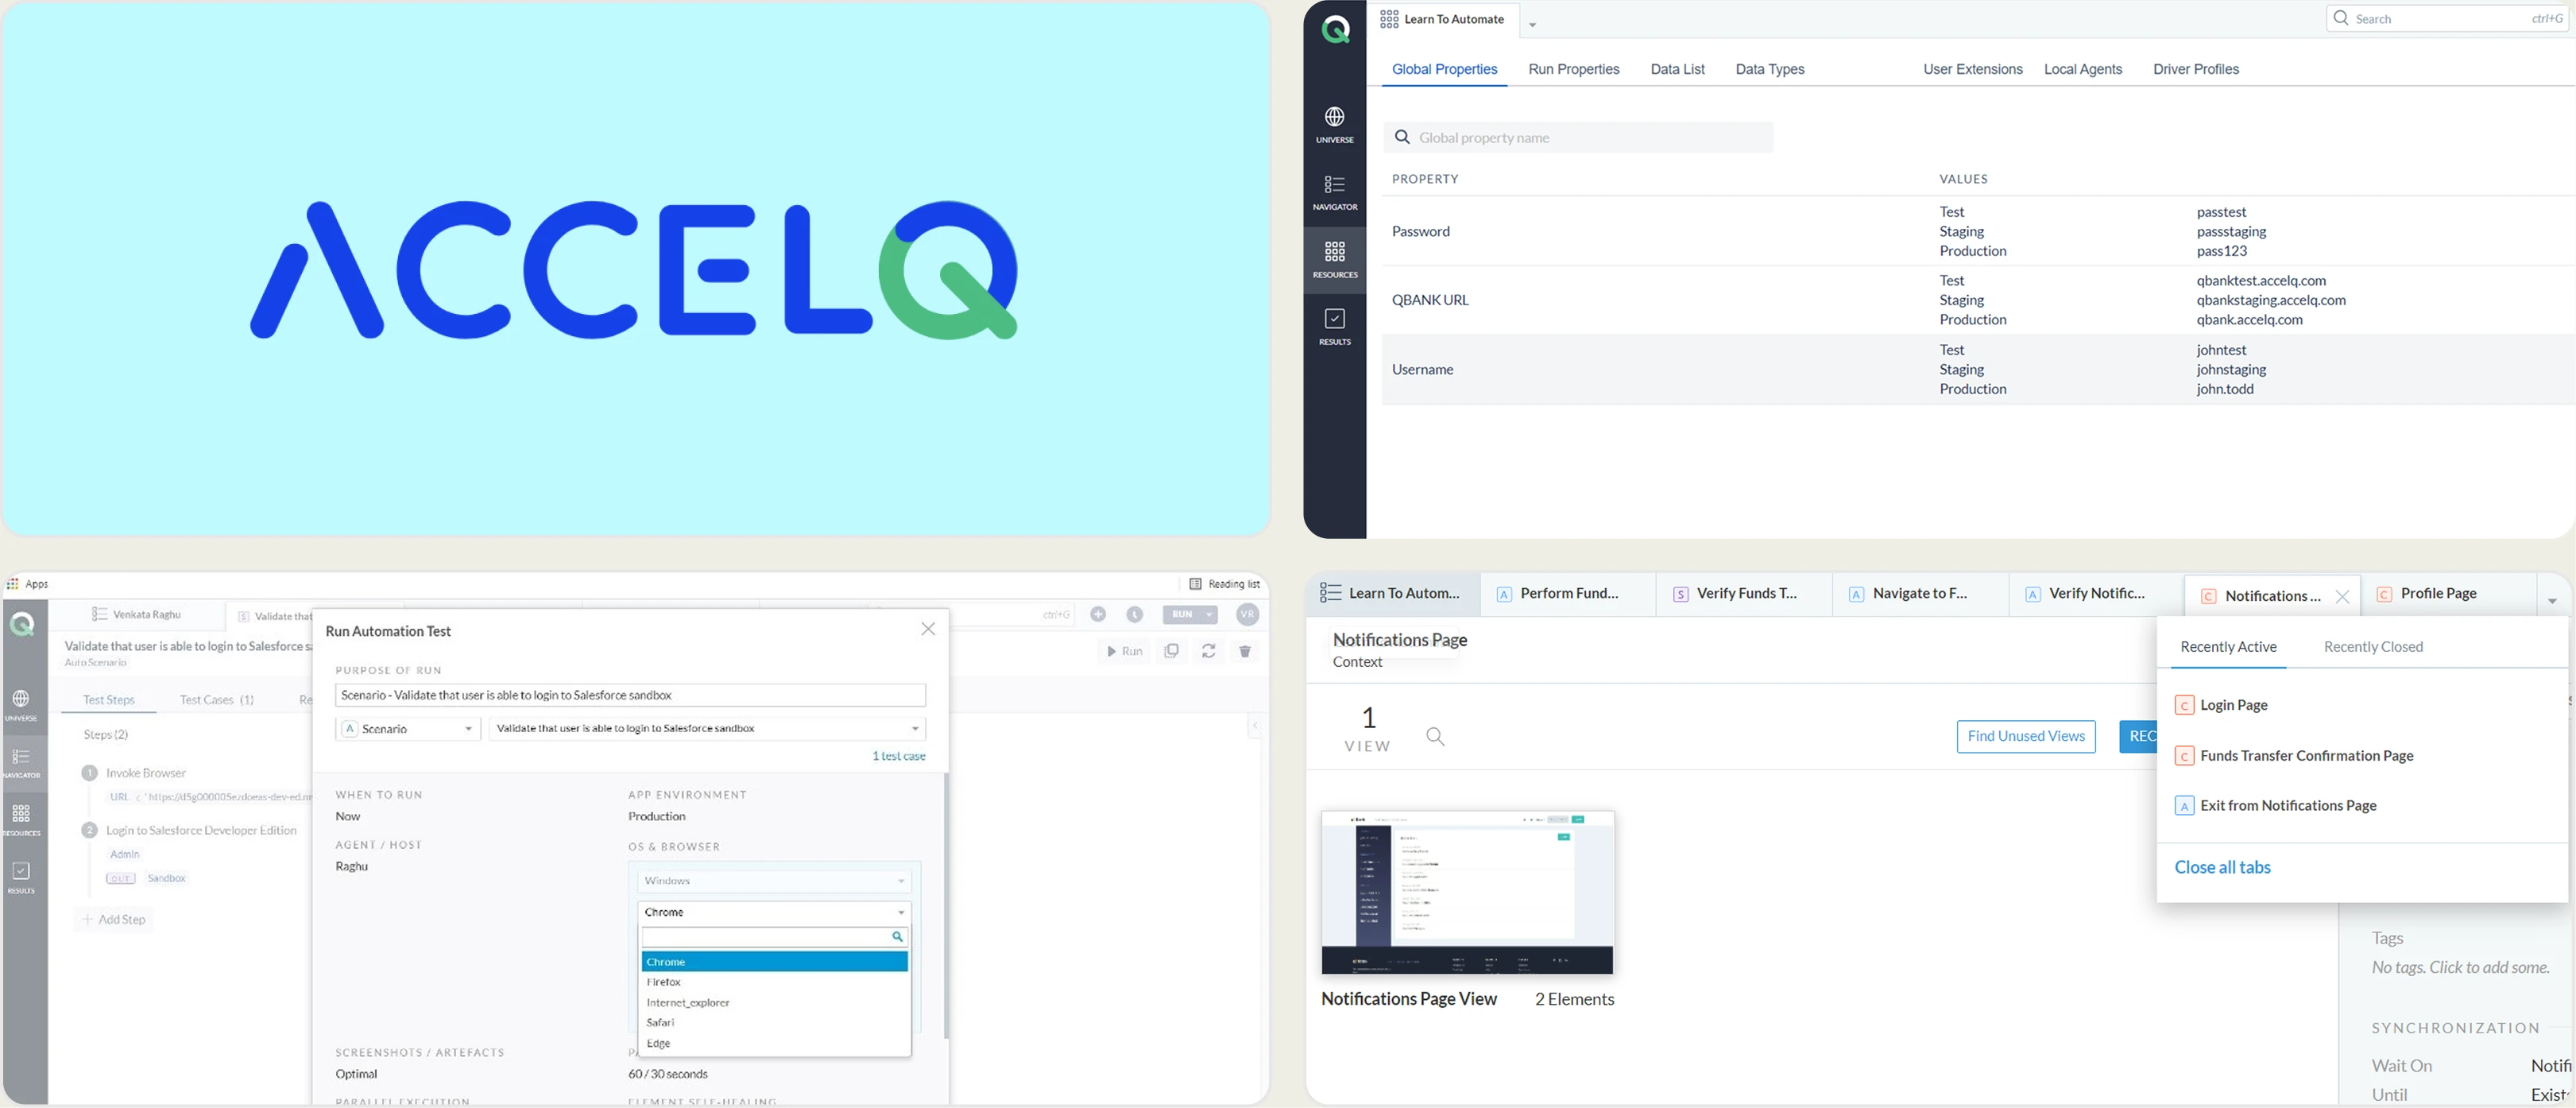Click the Test Steps tab
This screenshot has height=1108, width=2576.
tap(108, 700)
